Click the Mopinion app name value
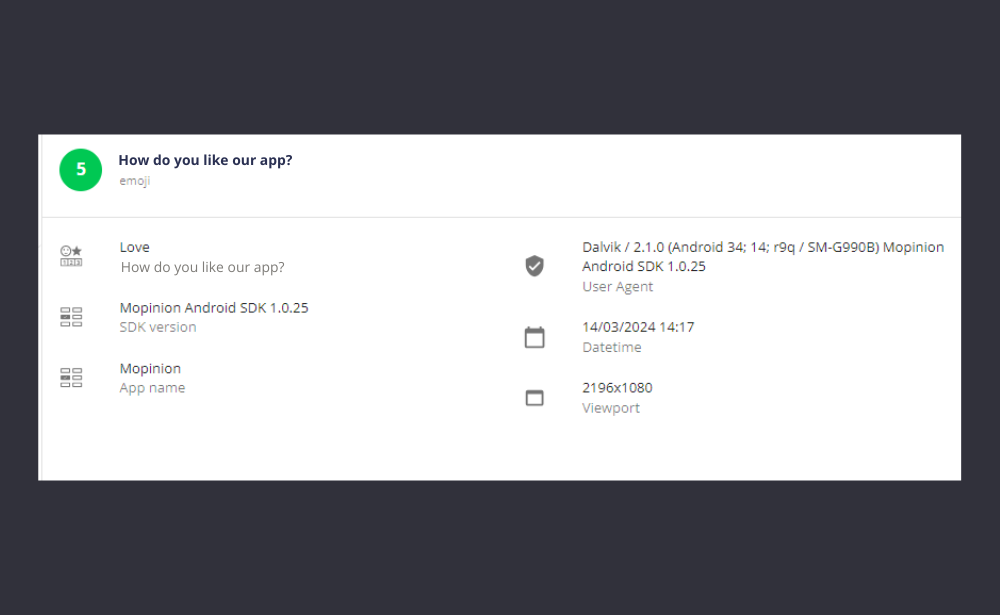1000x615 pixels. tap(150, 368)
